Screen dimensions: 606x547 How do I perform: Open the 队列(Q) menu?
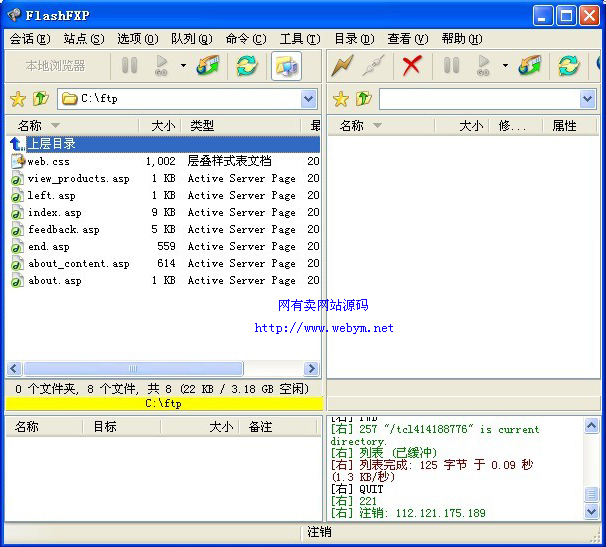click(192, 39)
